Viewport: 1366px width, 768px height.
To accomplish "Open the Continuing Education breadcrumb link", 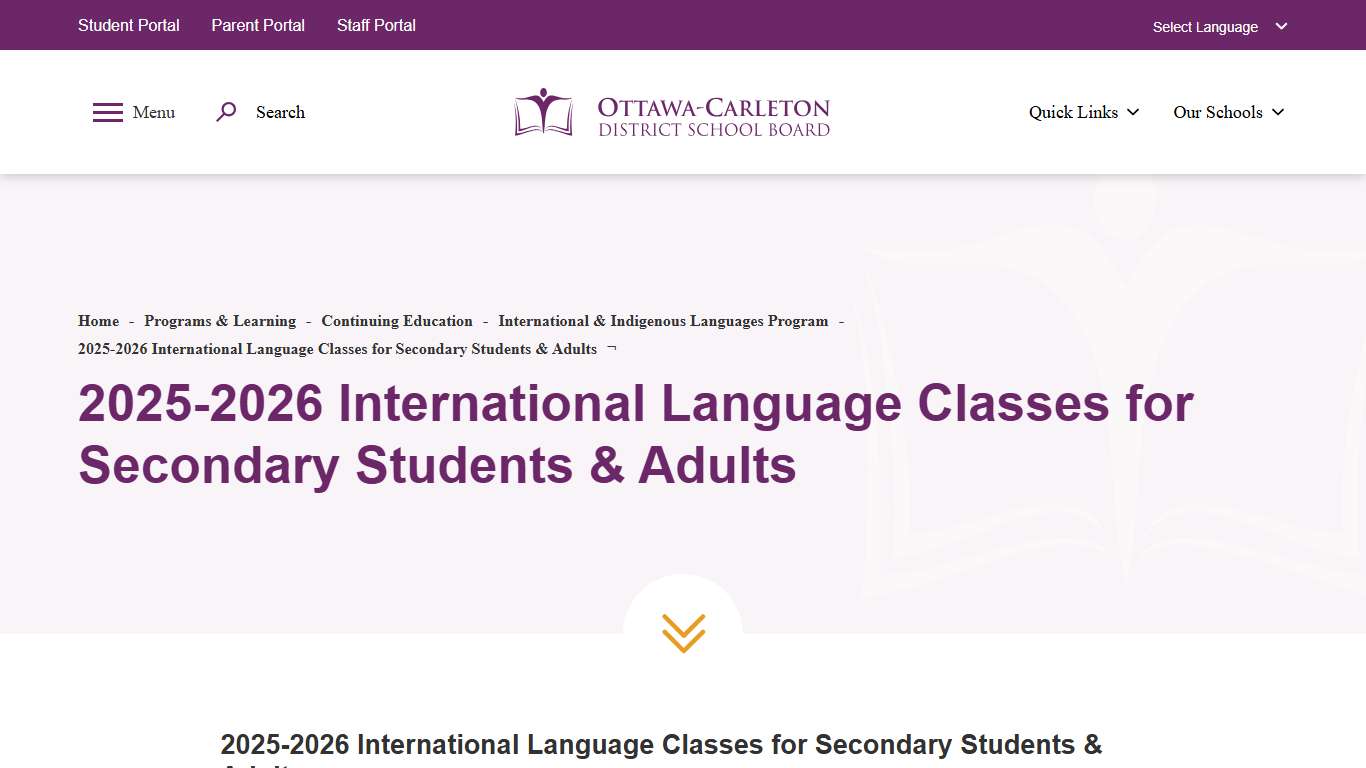I will (397, 321).
